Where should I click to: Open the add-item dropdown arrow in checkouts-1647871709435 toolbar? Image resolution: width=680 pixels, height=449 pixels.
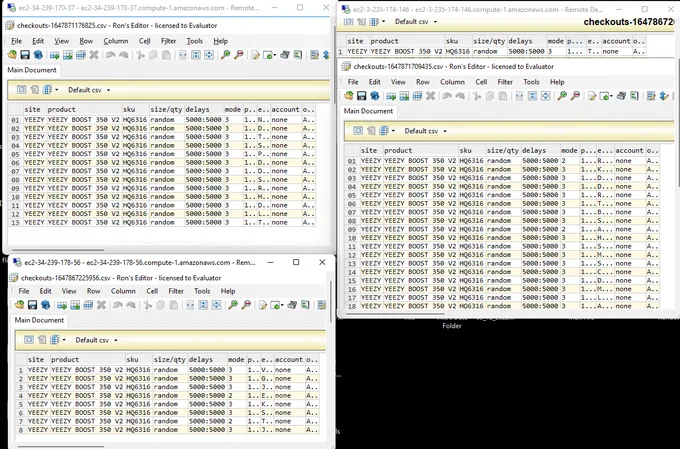point(611,96)
